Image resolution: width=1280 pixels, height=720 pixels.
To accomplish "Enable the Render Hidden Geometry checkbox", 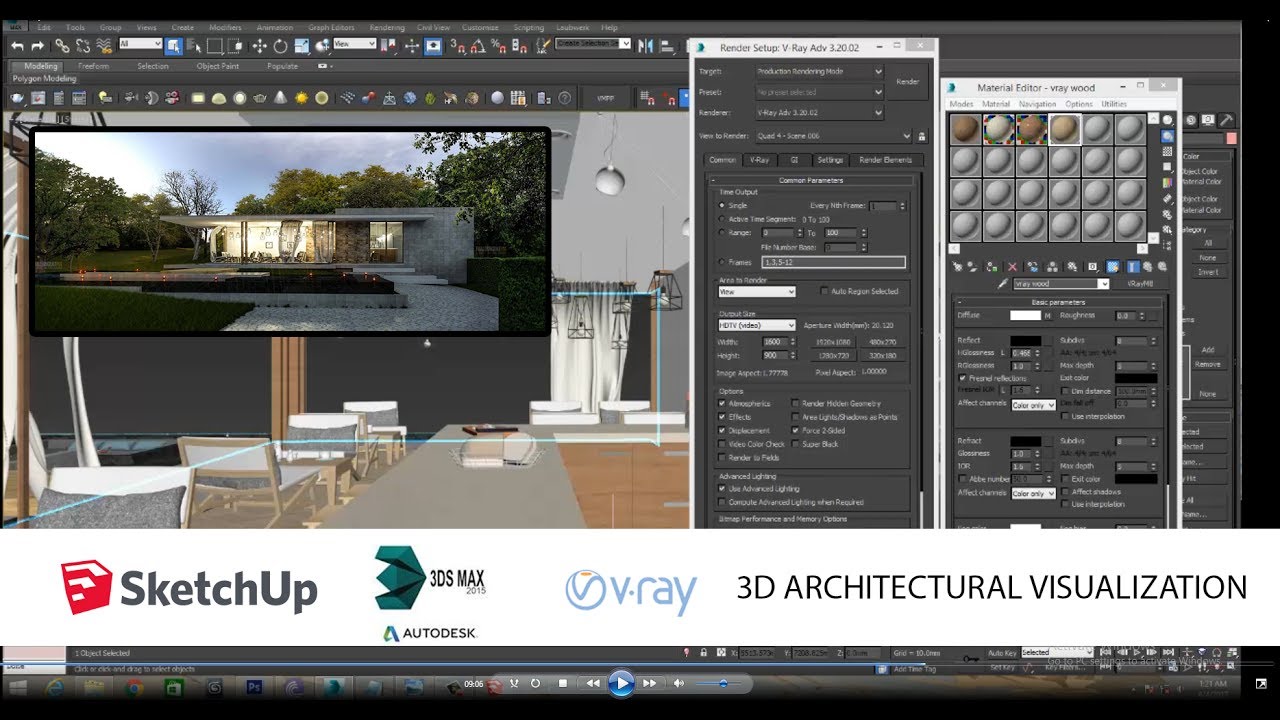I will coord(796,403).
